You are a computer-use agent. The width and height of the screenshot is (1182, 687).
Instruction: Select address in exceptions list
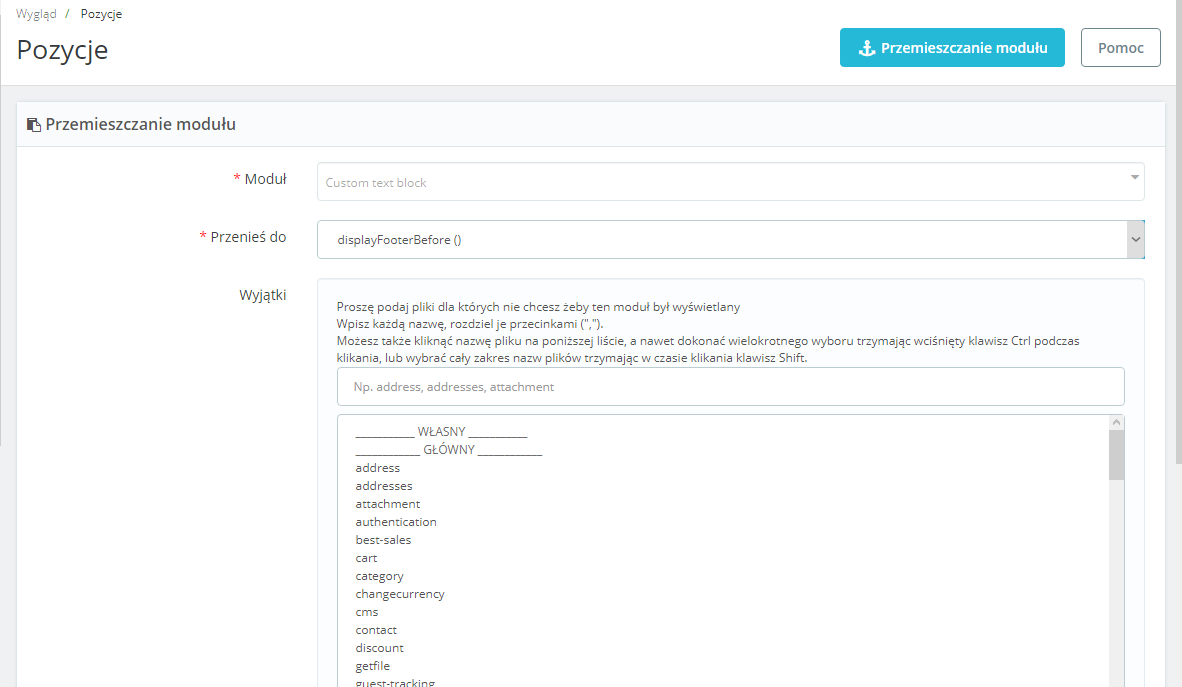(x=378, y=468)
